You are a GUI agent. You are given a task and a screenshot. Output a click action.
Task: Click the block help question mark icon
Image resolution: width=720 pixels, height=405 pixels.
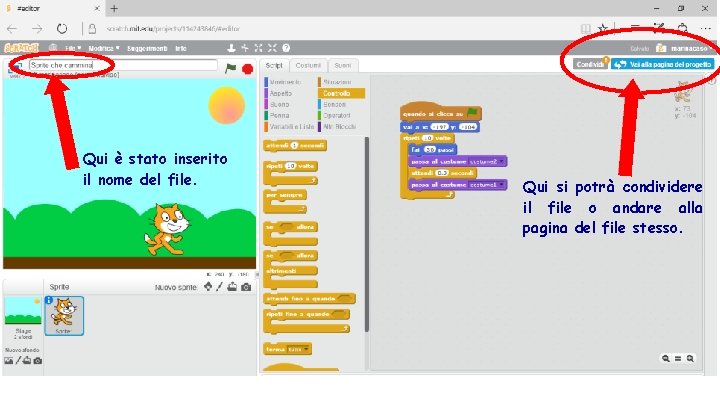(x=286, y=48)
